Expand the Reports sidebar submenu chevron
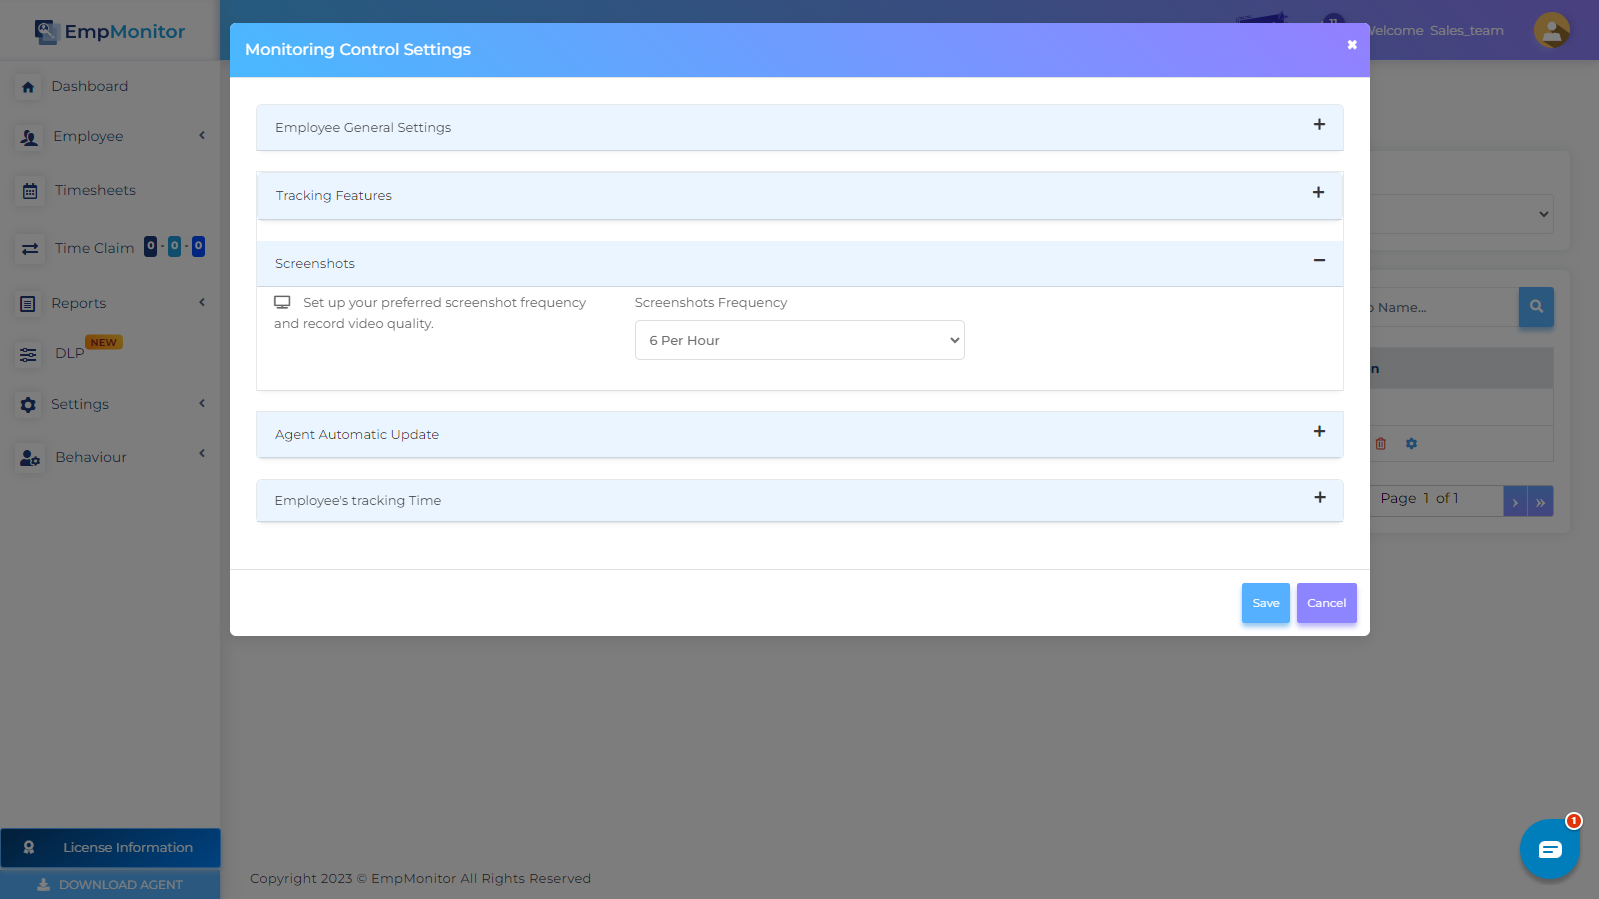The image size is (1599, 899). [x=202, y=303]
